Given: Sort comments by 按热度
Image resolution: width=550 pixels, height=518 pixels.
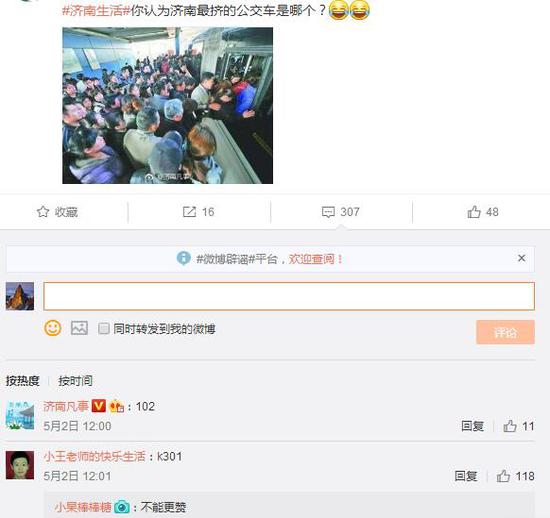Looking at the screenshot, I should (x=22, y=381).
